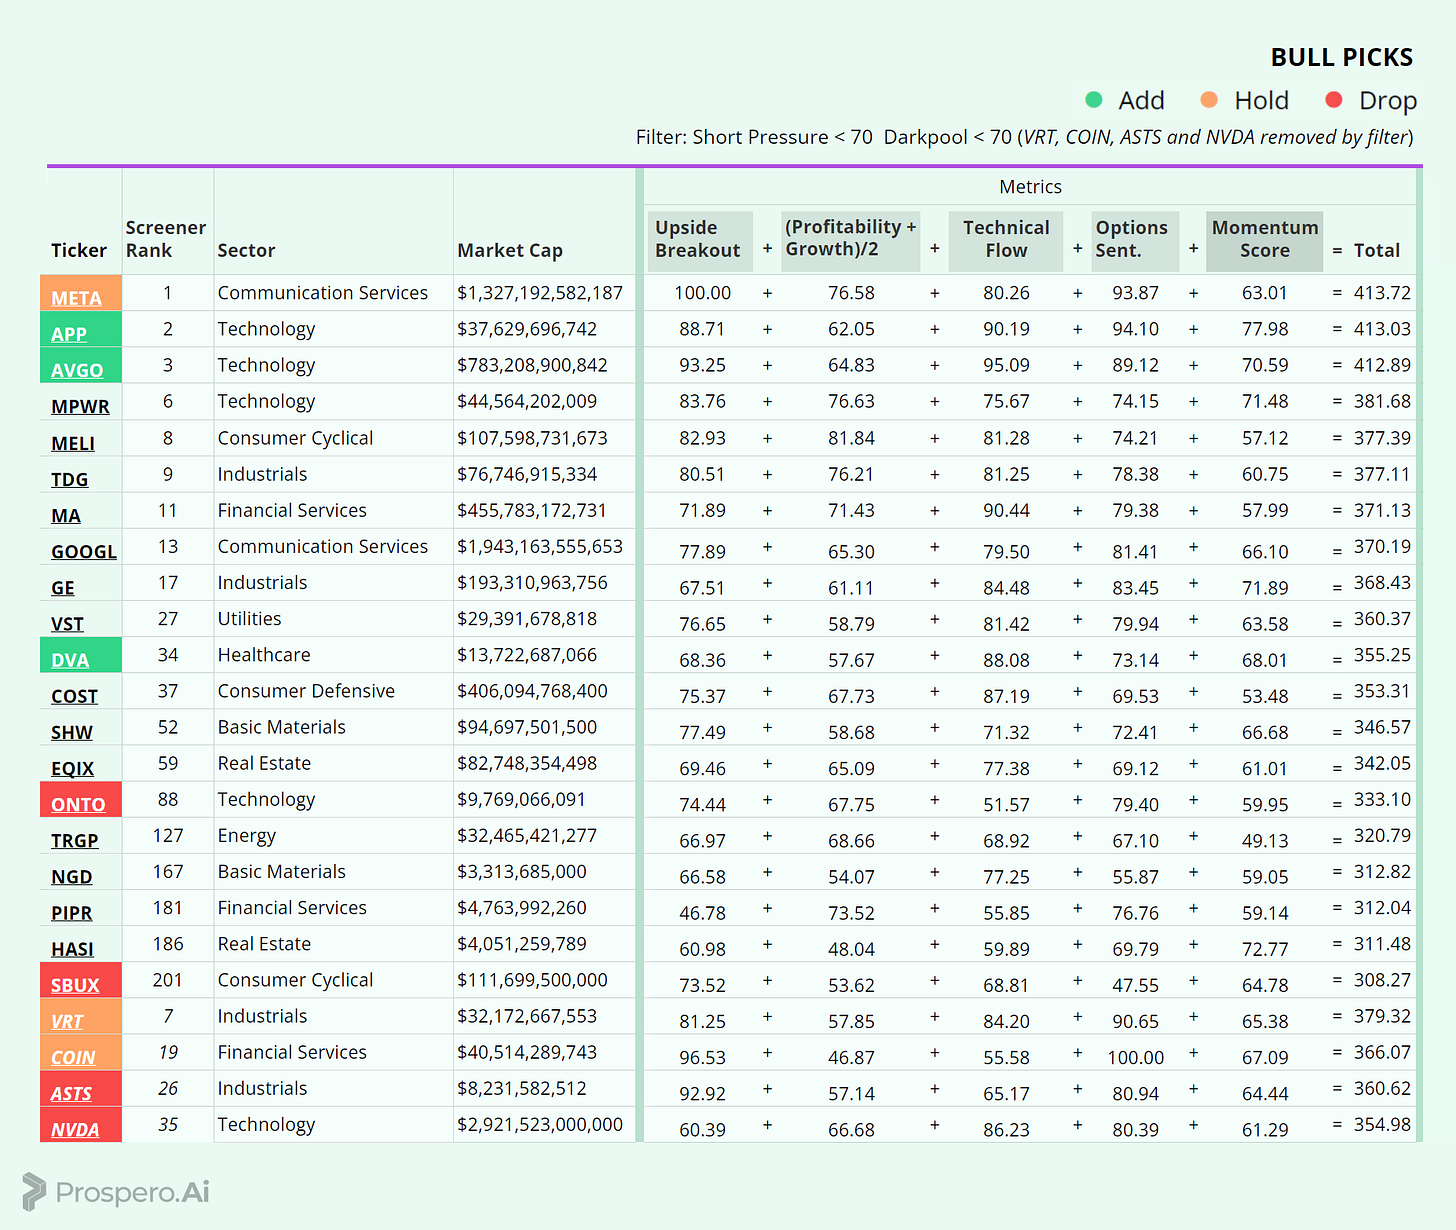Open the HASI ticker link

(x=72, y=949)
